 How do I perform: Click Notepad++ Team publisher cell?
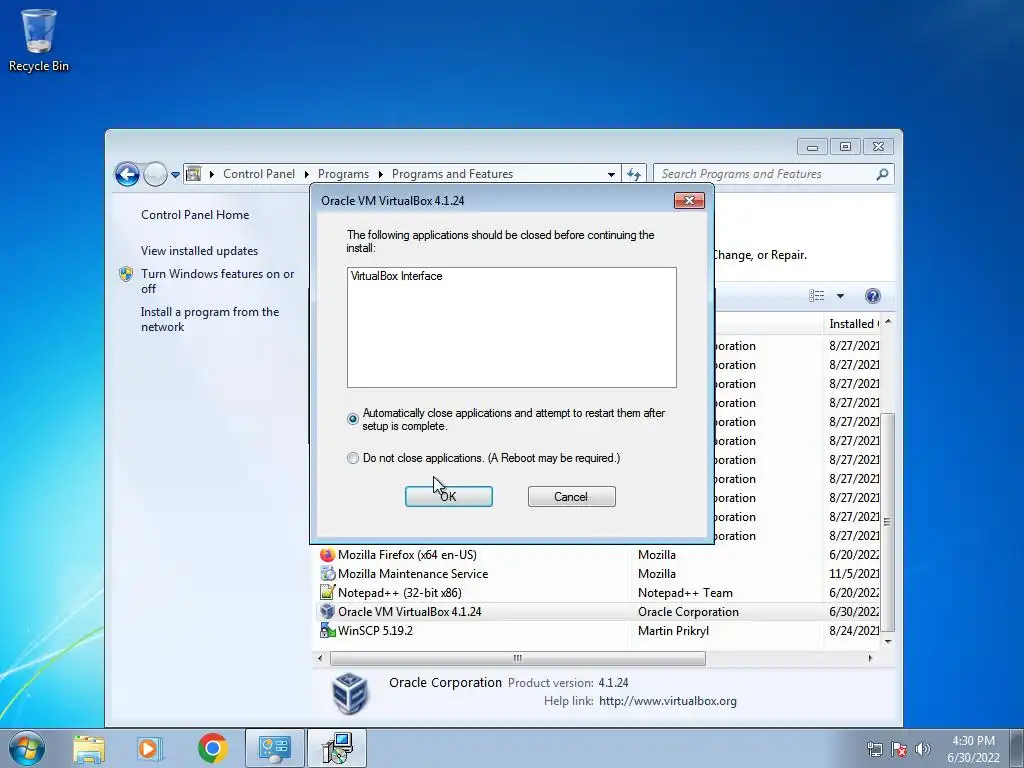[685, 593]
